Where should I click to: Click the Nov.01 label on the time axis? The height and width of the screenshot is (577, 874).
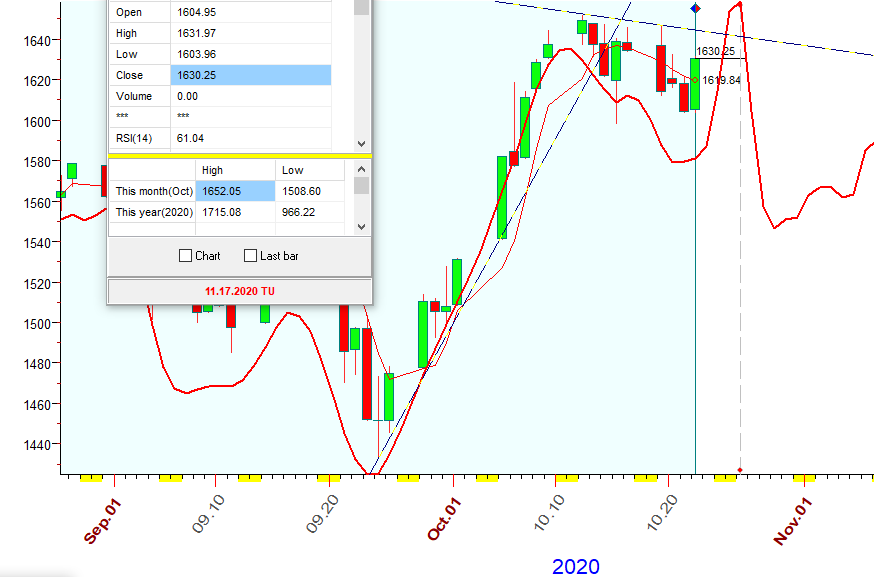pos(794,520)
